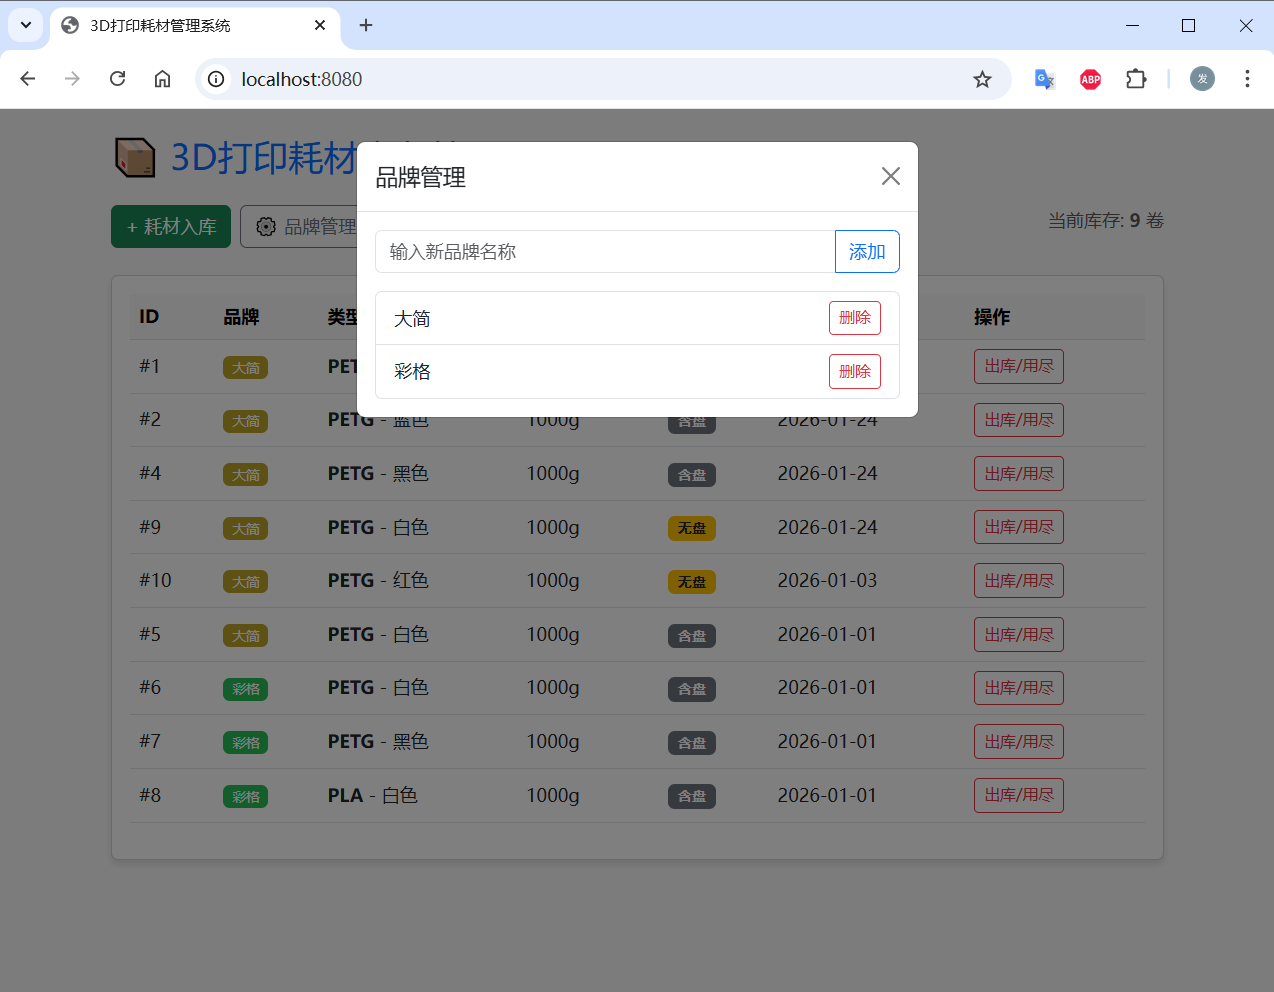Open the browser home page icon

(x=162, y=79)
